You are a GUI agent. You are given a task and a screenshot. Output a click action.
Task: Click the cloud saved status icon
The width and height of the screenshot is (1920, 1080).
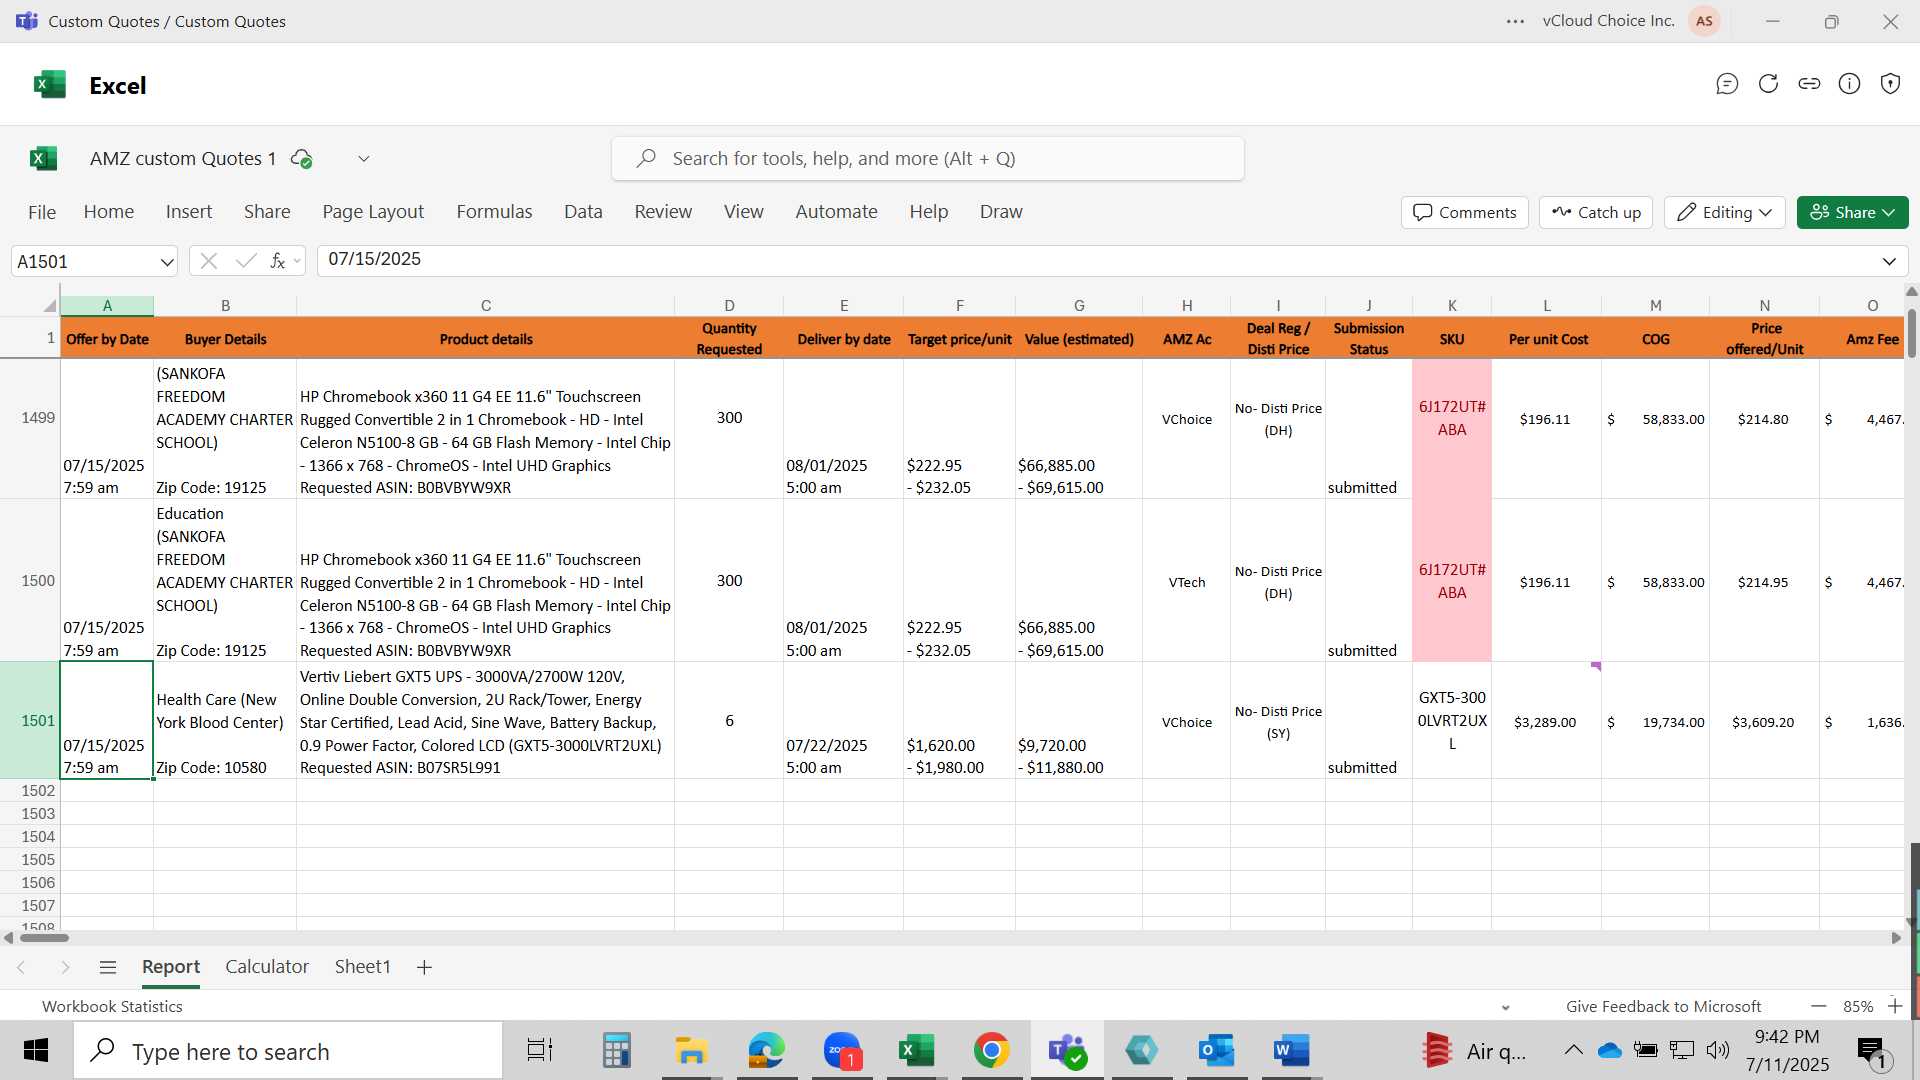tap(301, 158)
